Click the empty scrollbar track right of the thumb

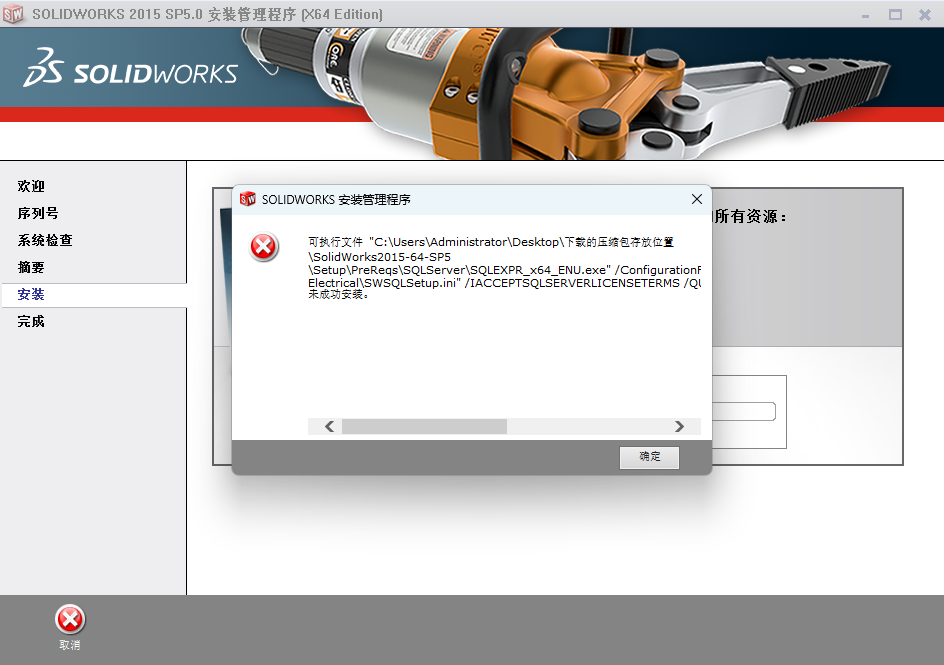pos(590,426)
